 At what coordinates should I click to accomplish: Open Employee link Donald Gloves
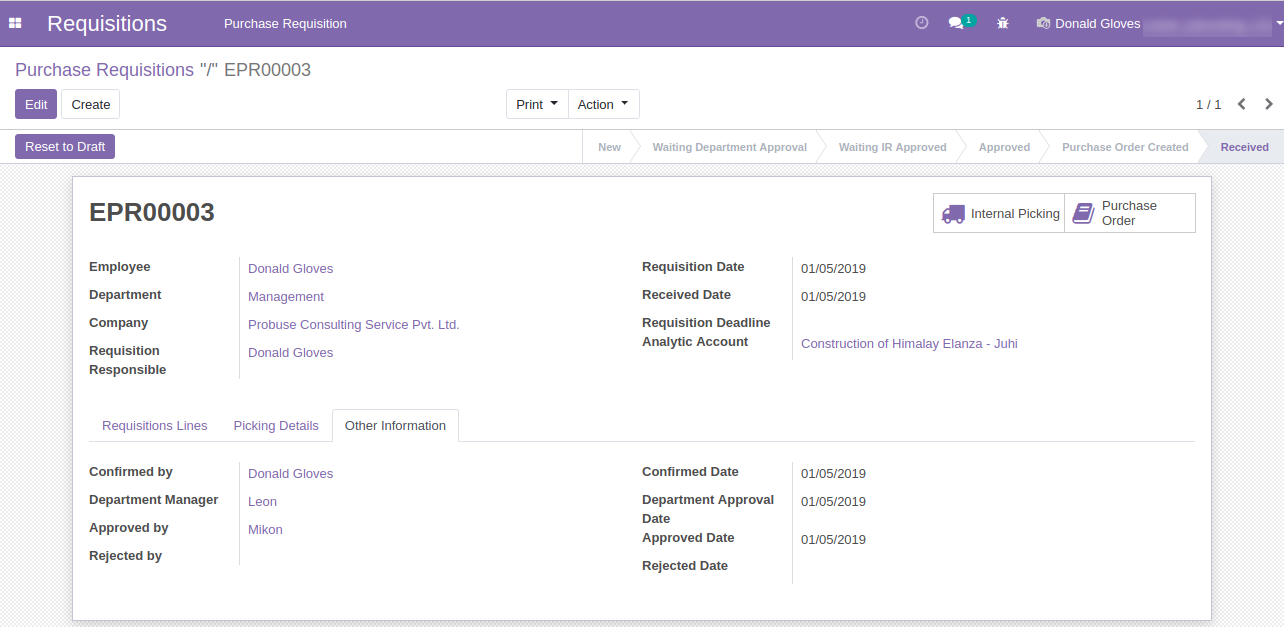(x=291, y=268)
